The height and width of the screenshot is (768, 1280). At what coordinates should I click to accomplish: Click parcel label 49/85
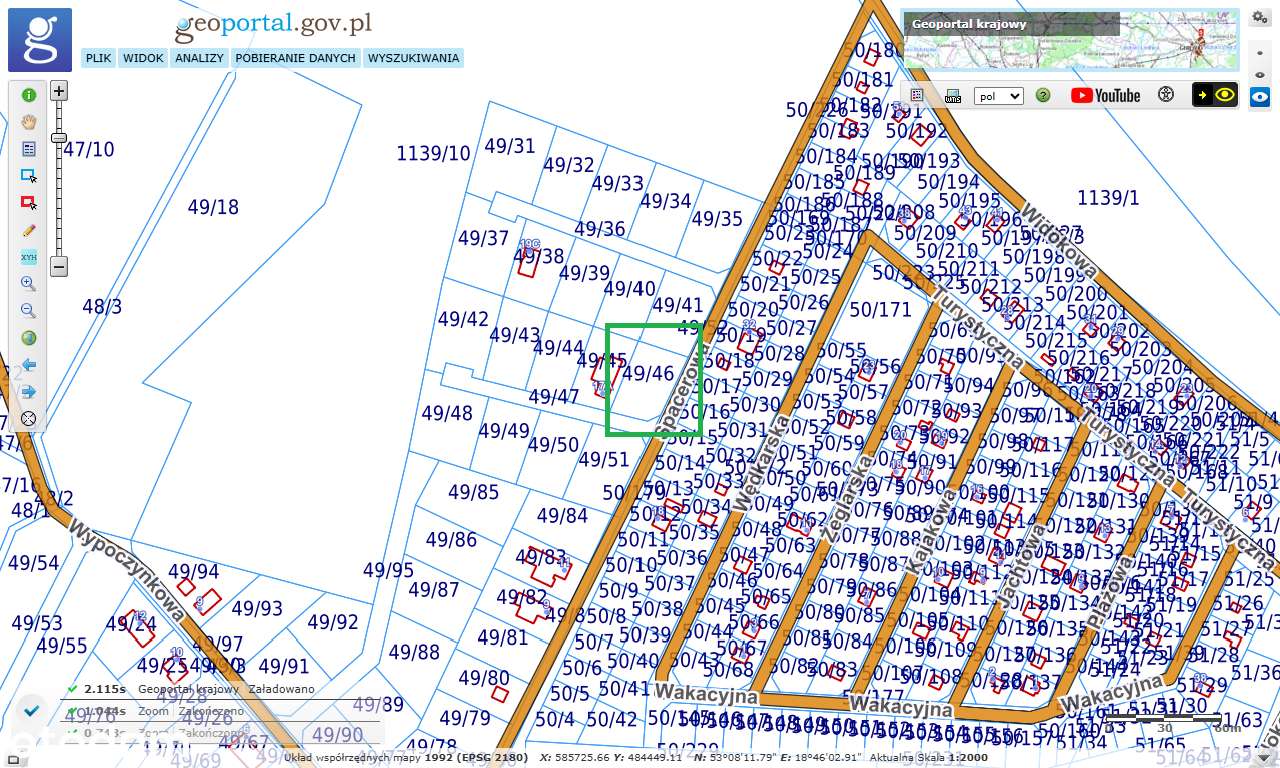(474, 492)
